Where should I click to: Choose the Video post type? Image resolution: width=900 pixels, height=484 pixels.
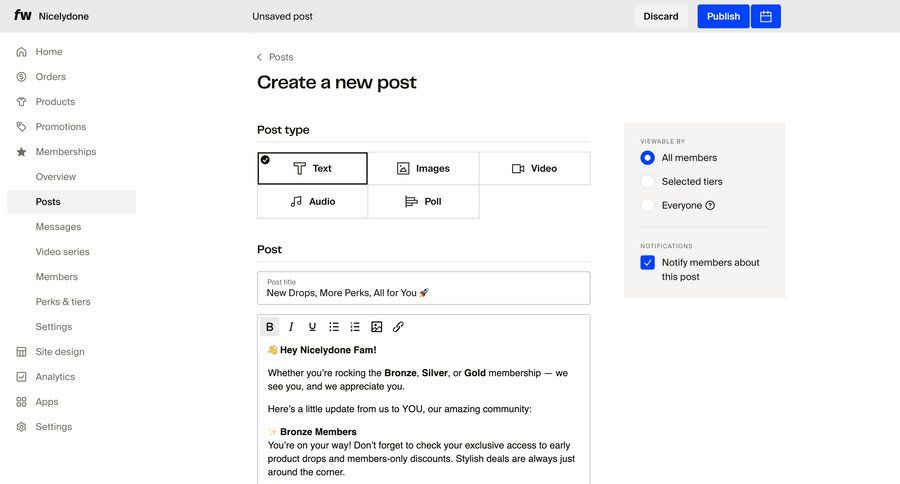534,168
